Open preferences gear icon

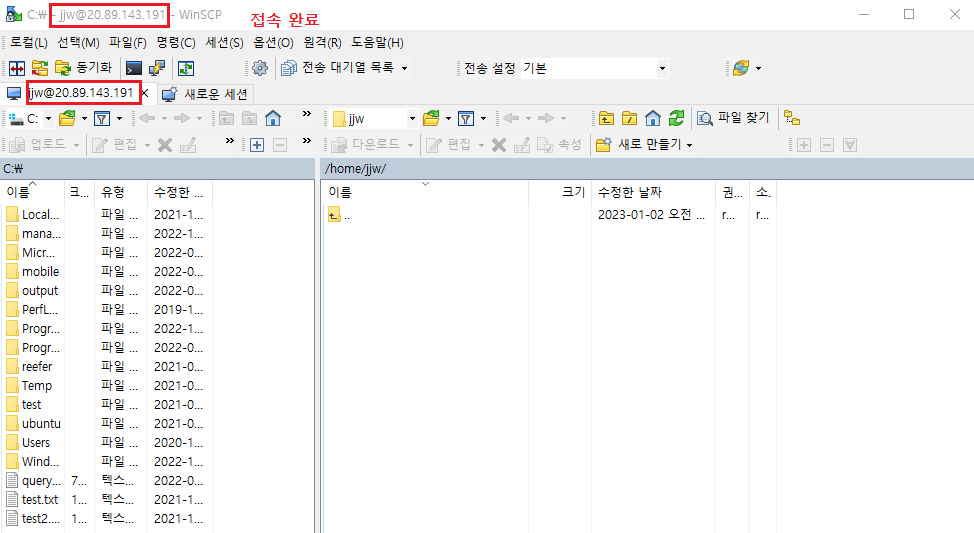260,68
